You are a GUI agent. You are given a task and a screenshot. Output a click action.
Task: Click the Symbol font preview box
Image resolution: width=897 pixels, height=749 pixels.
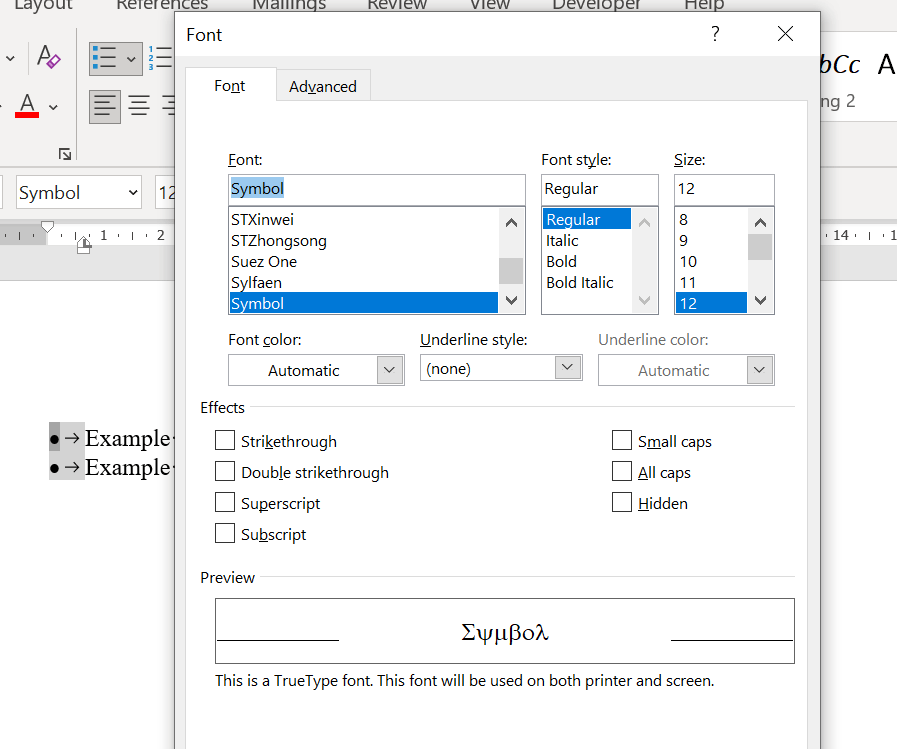click(x=505, y=631)
